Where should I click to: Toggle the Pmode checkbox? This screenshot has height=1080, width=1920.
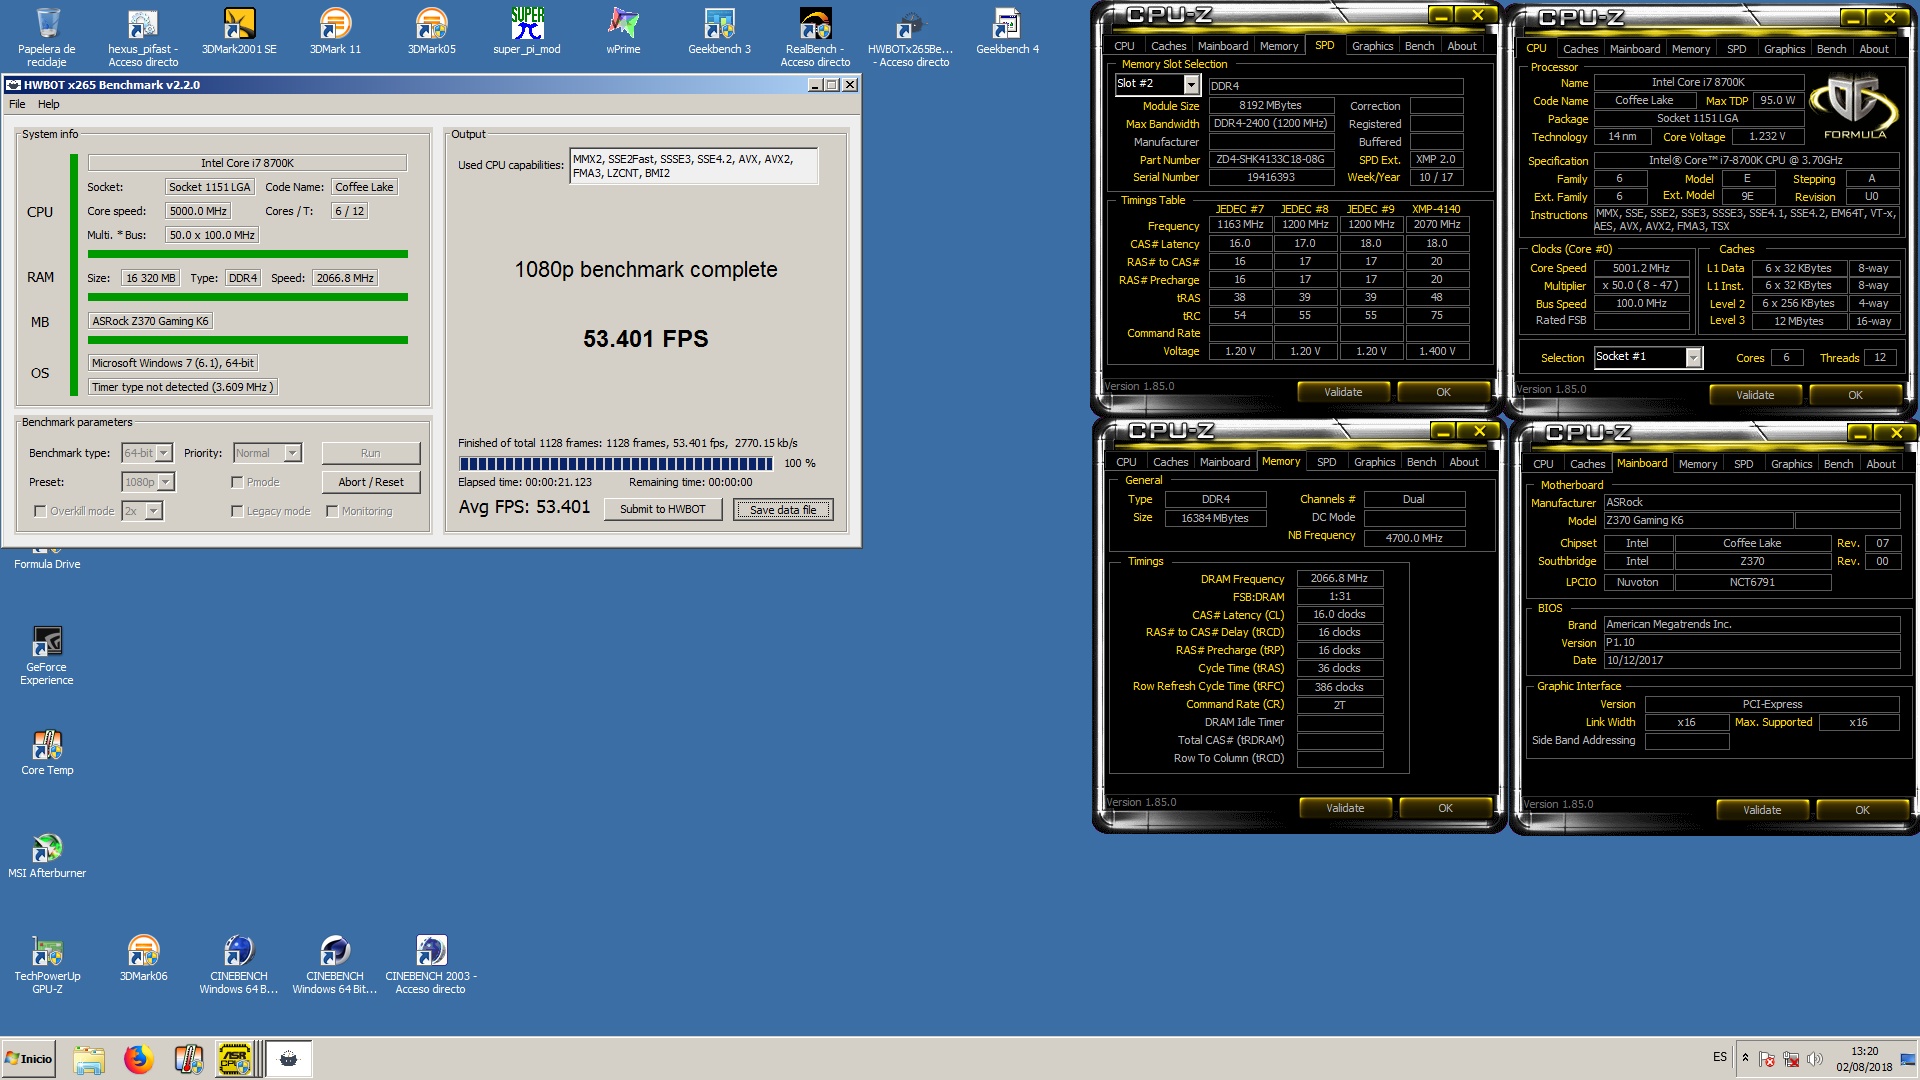(x=237, y=482)
